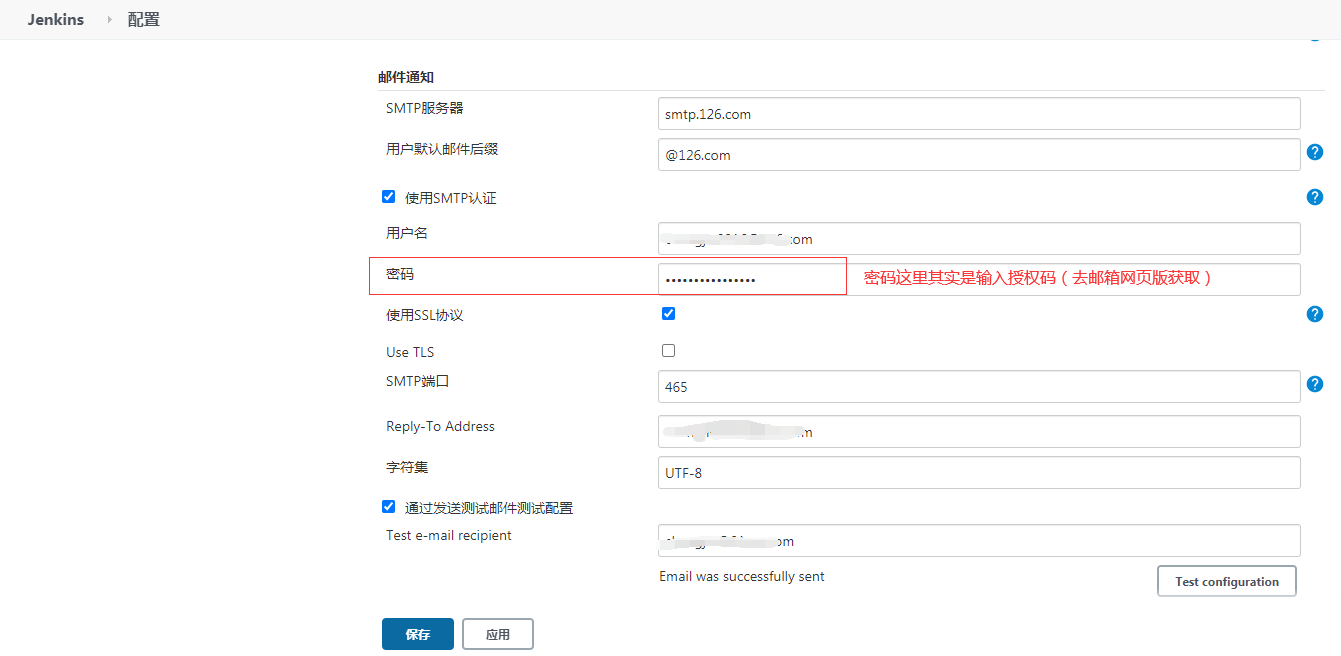1341x656 pixels.
Task: Open help icon beside SMTP端口
Action: point(1315,384)
